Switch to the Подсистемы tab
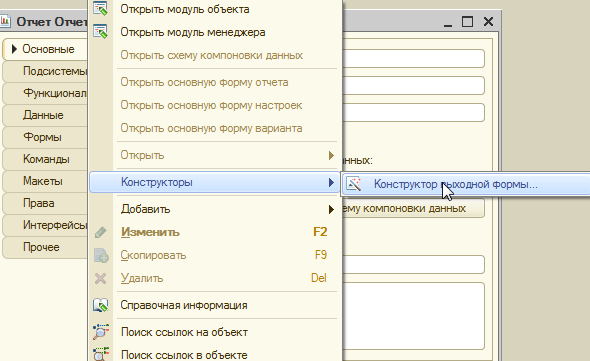The height and width of the screenshot is (361, 590). click(x=45, y=71)
